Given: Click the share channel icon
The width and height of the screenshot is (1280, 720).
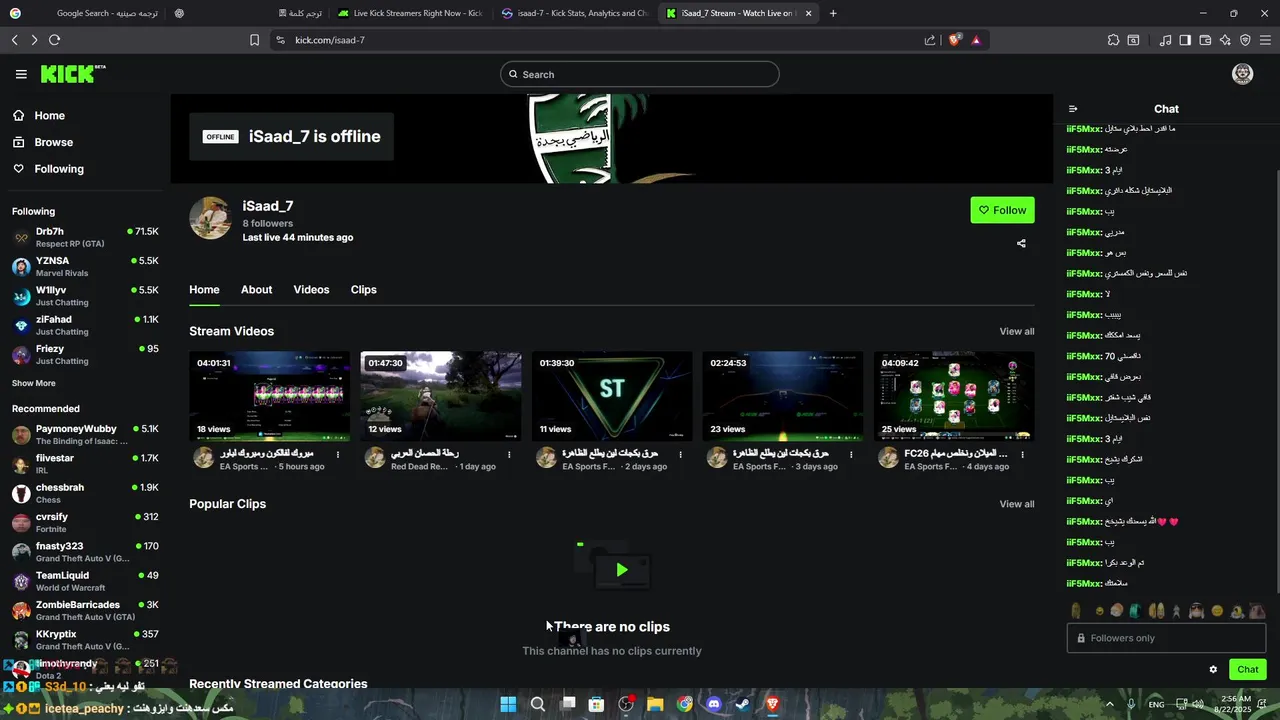Looking at the screenshot, I should [x=1021, y=243].
